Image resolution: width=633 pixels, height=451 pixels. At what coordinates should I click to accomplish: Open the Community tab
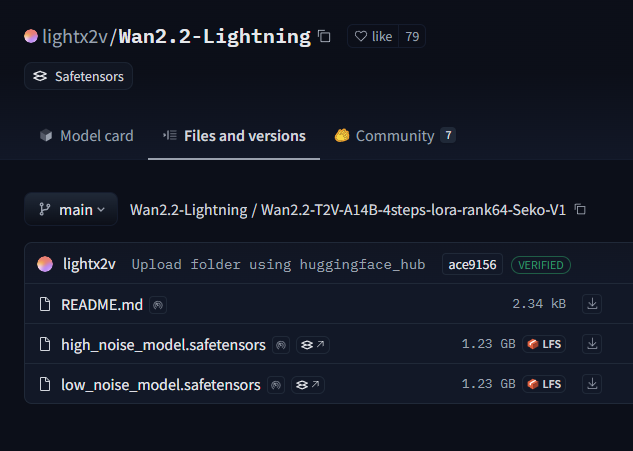(395, 136)
